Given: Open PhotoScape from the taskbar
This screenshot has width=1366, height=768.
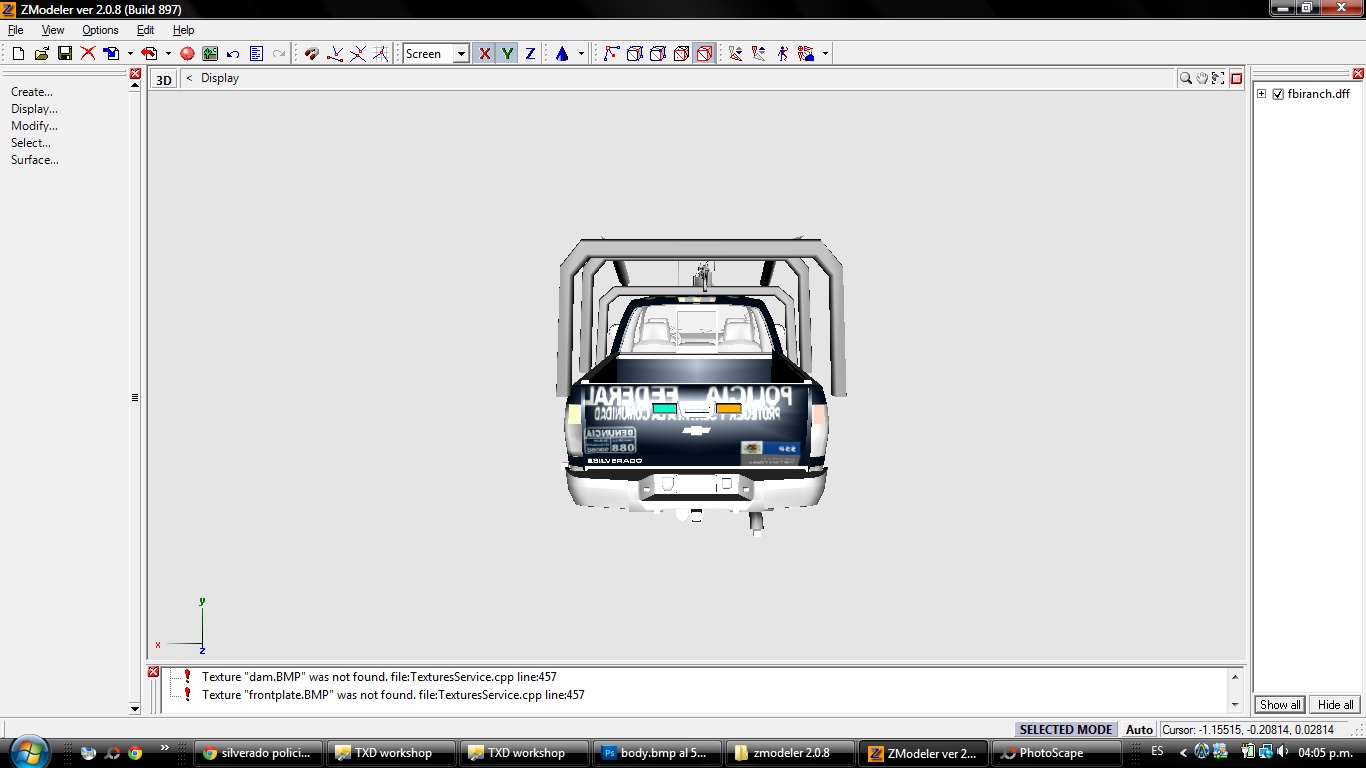Looking at the screenshot, I should tap(1056, 753).
